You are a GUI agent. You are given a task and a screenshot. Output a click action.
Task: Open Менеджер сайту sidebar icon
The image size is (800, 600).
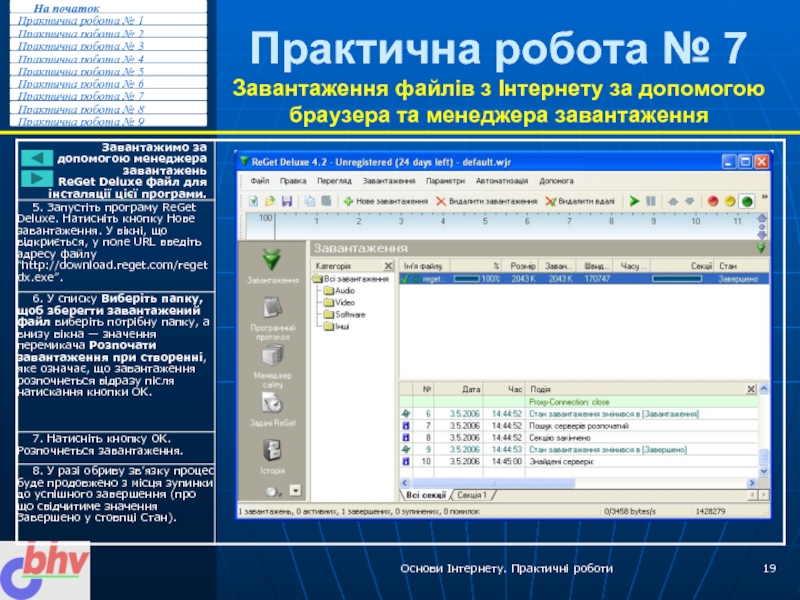272,366
